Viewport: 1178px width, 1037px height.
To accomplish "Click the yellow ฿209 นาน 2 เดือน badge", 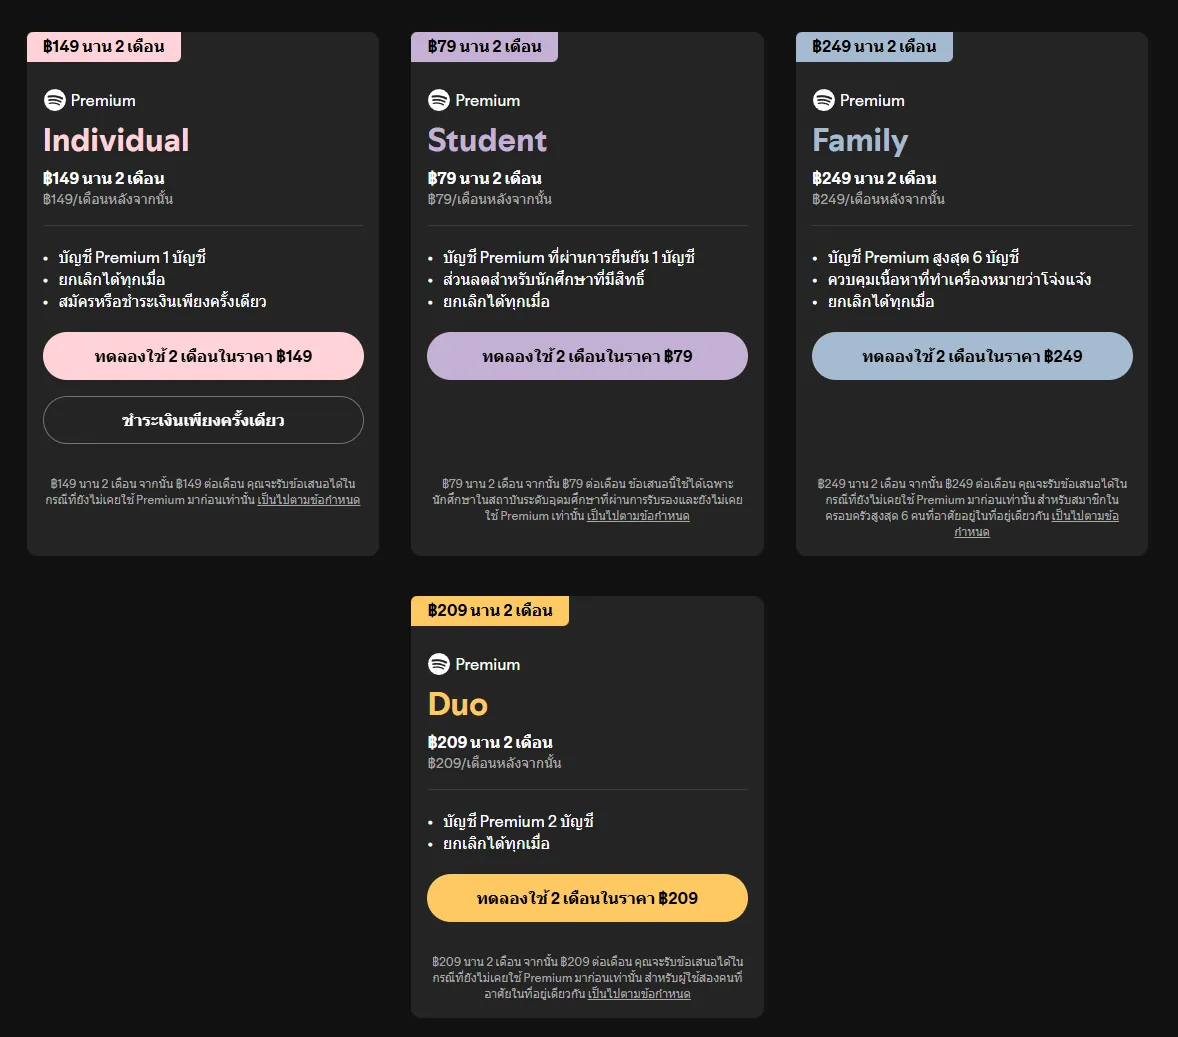I will (490, 611).
